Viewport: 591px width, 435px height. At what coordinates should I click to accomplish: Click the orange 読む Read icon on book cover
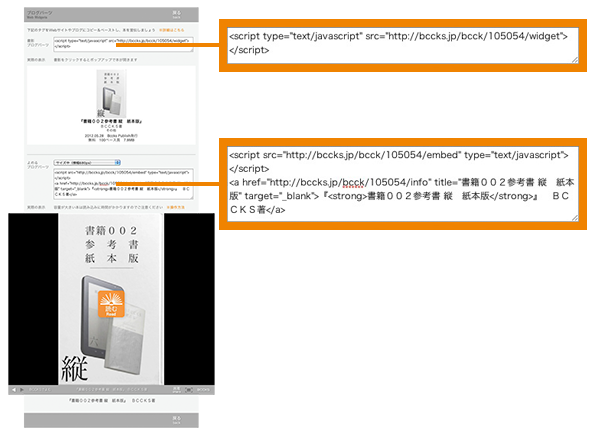click(x=111, y=303)
